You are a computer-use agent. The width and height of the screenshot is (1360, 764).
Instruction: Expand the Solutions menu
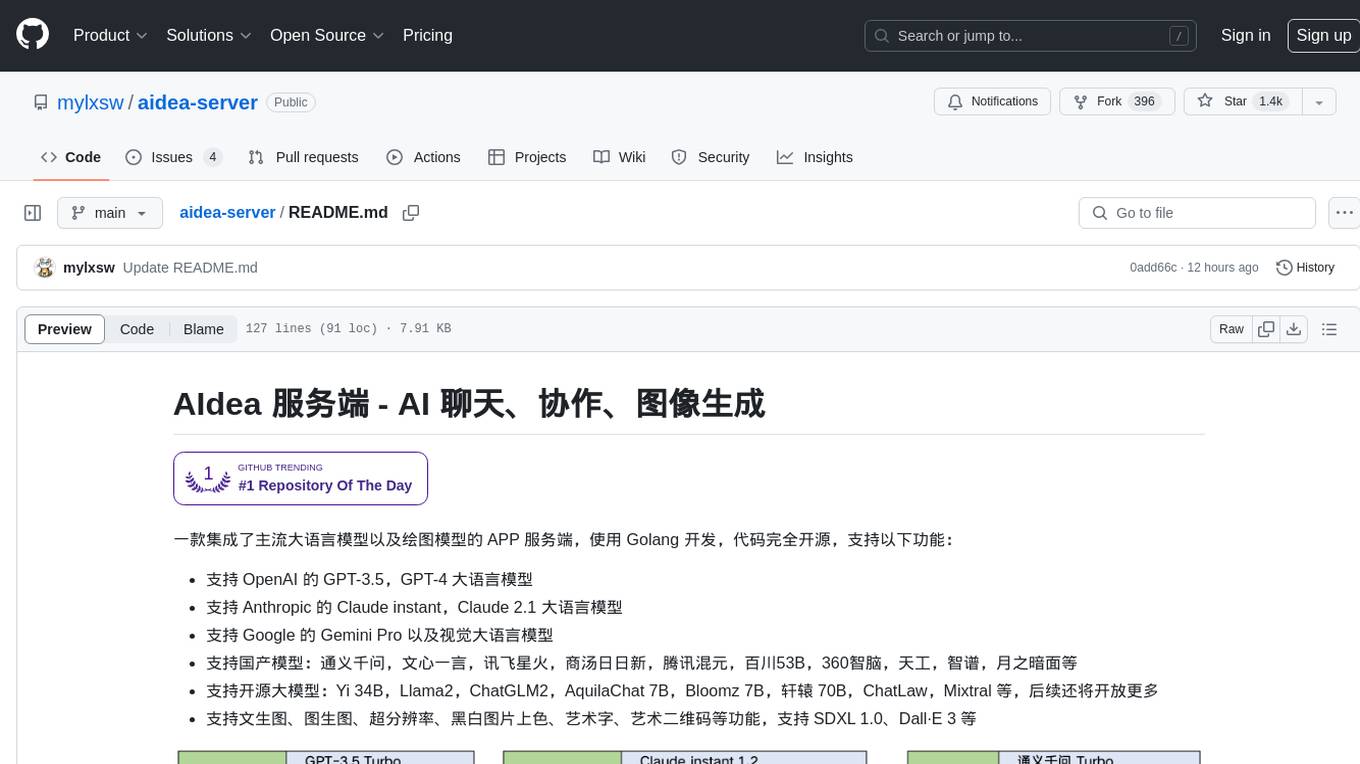208,35
